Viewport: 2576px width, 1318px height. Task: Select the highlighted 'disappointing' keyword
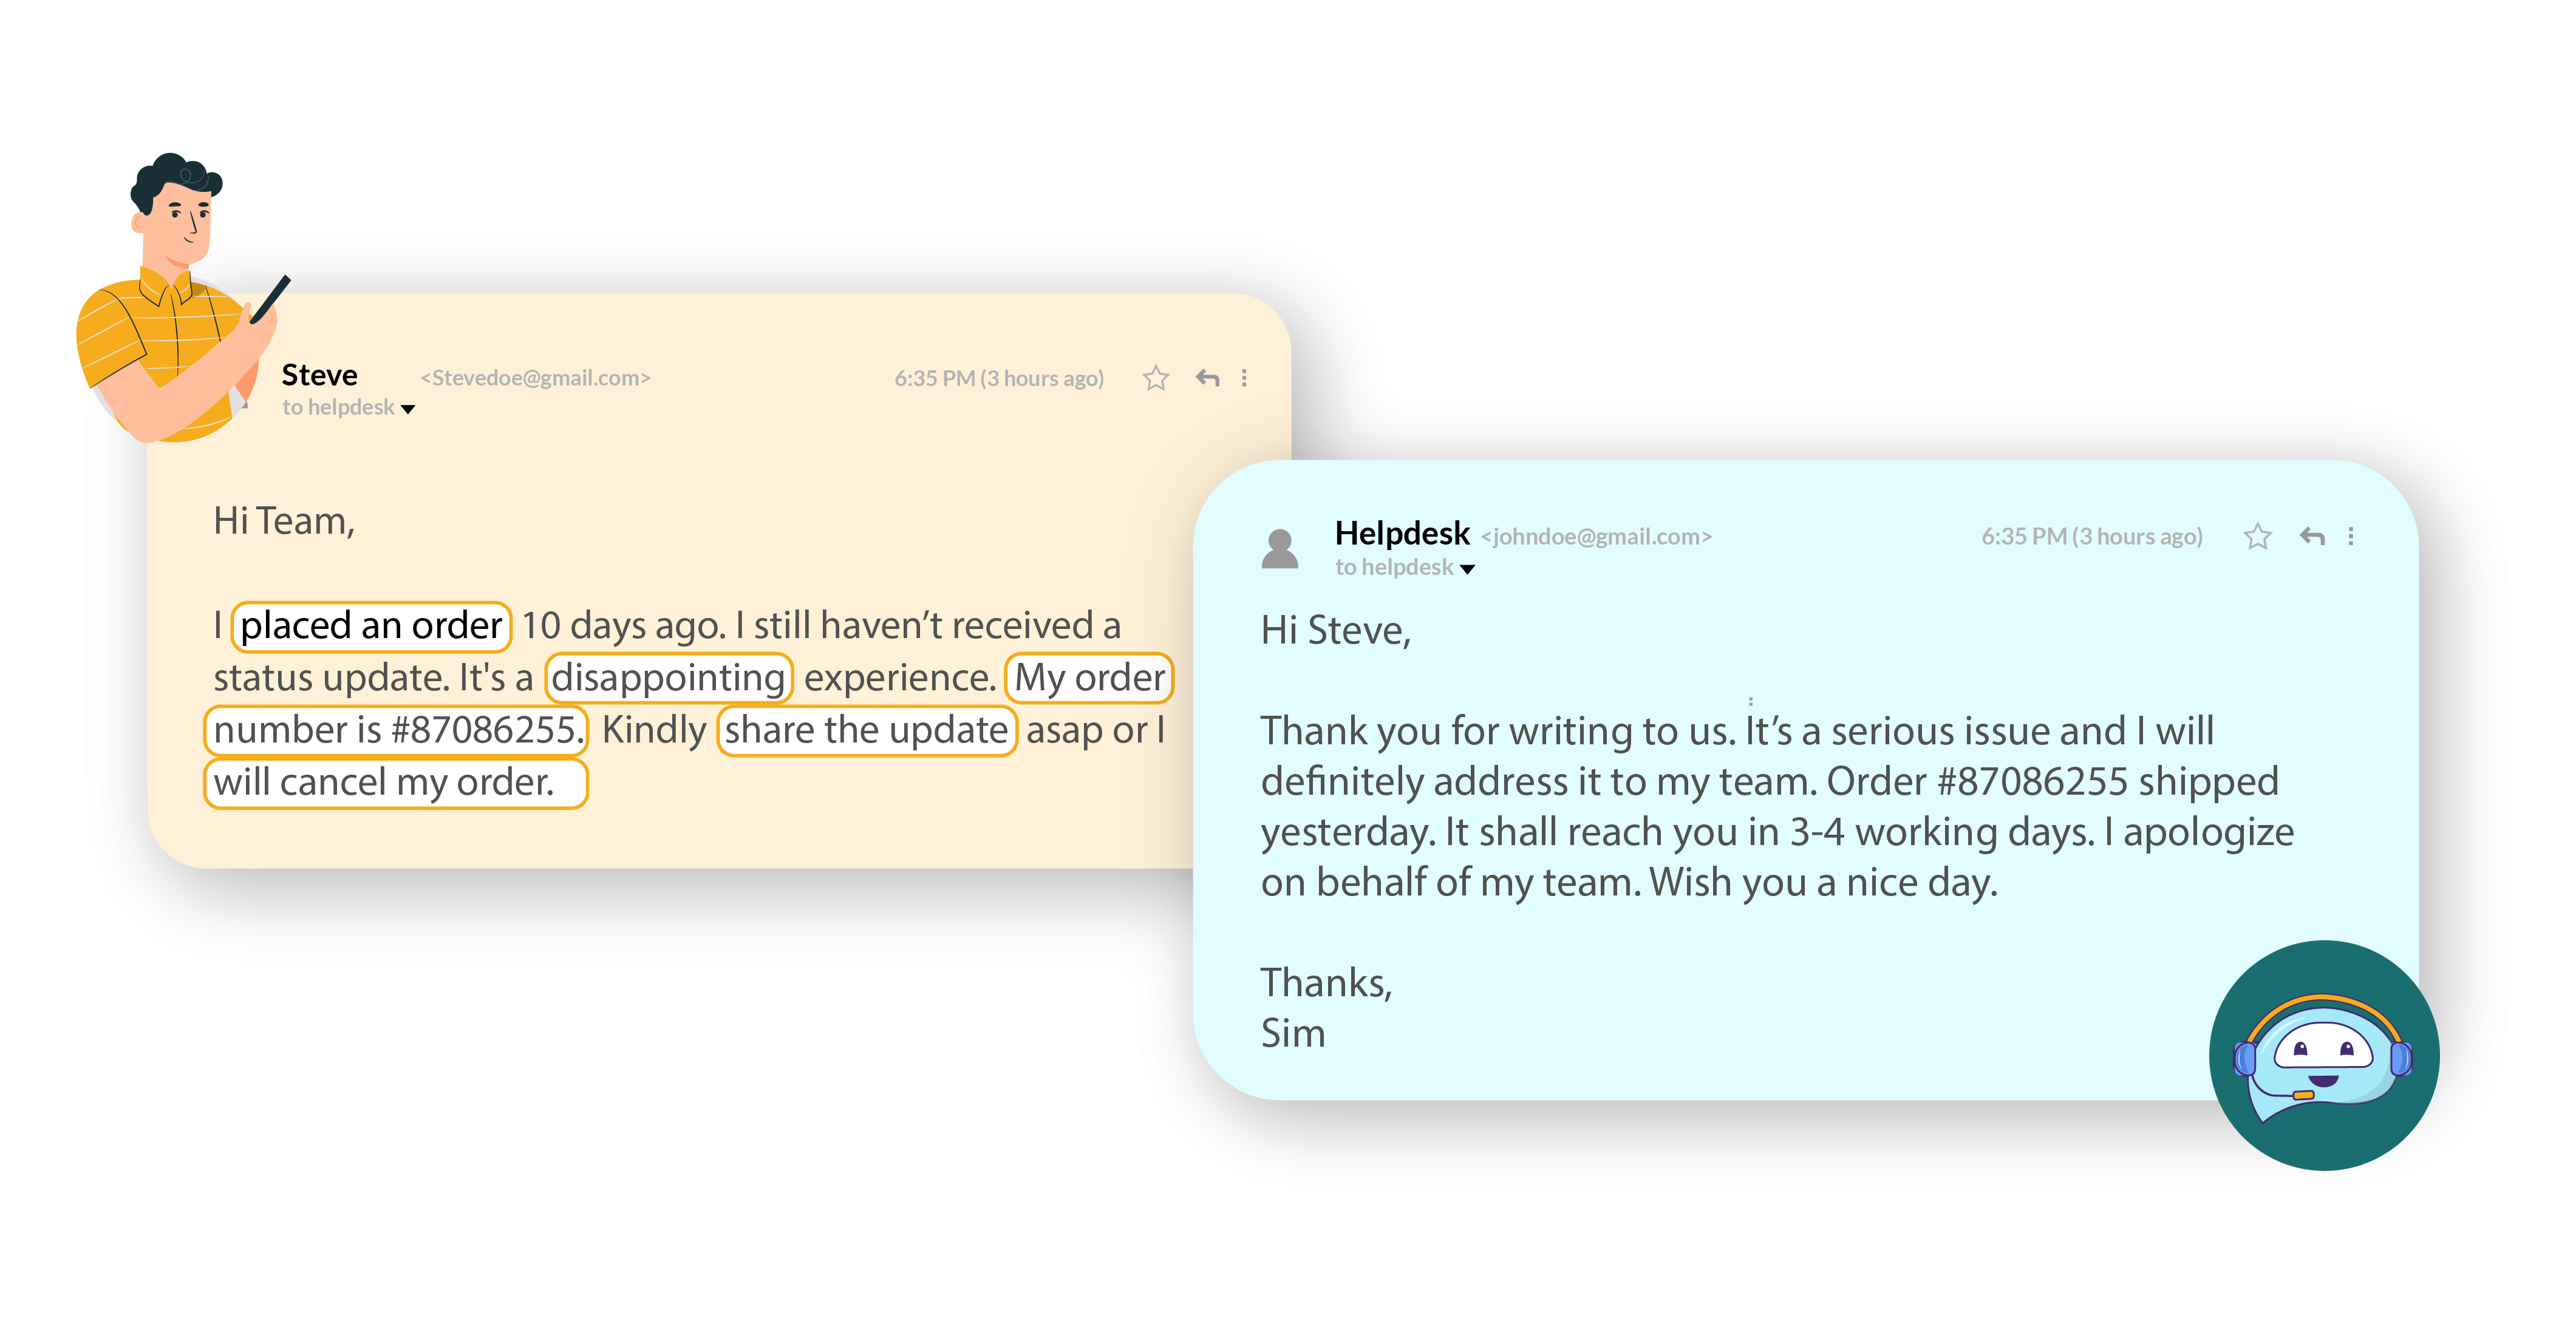click(x=668, y=678)
